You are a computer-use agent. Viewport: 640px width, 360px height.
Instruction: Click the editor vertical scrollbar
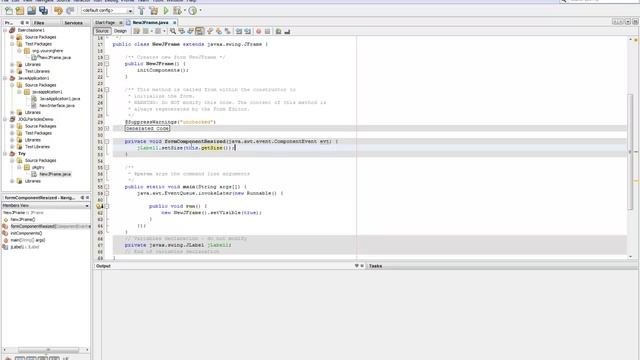(631, 153)
